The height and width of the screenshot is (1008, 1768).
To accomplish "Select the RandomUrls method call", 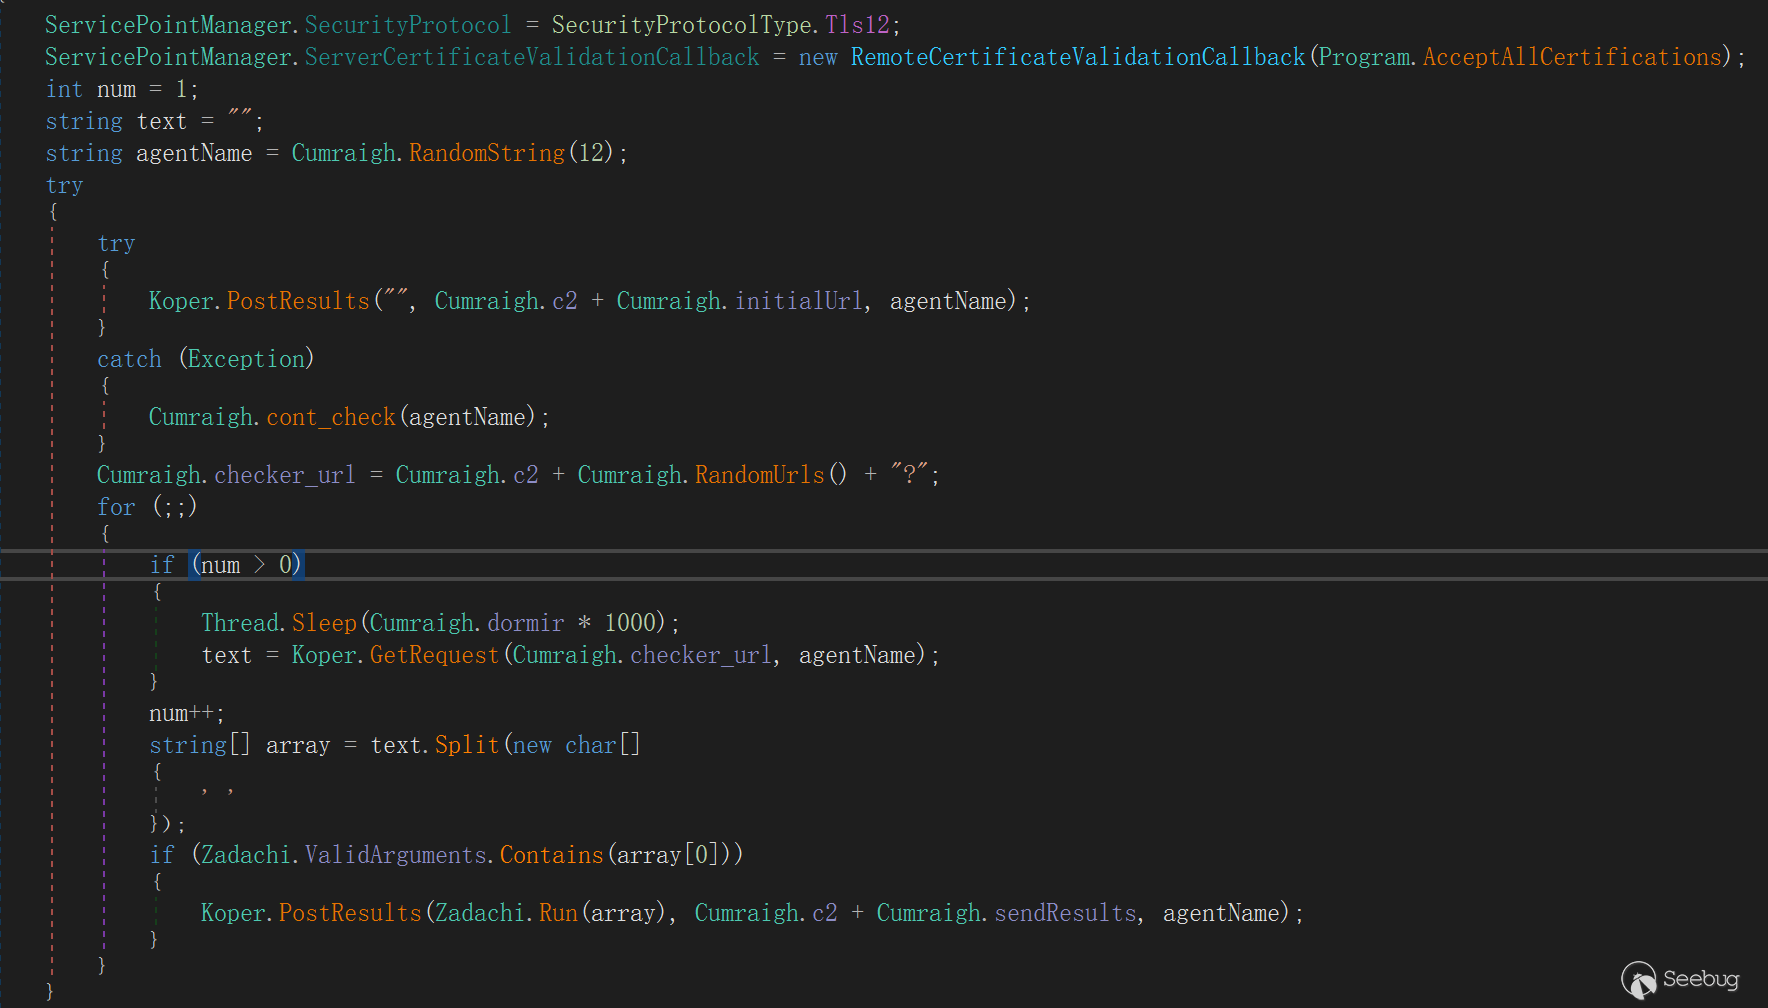I will tap(760, 475).
